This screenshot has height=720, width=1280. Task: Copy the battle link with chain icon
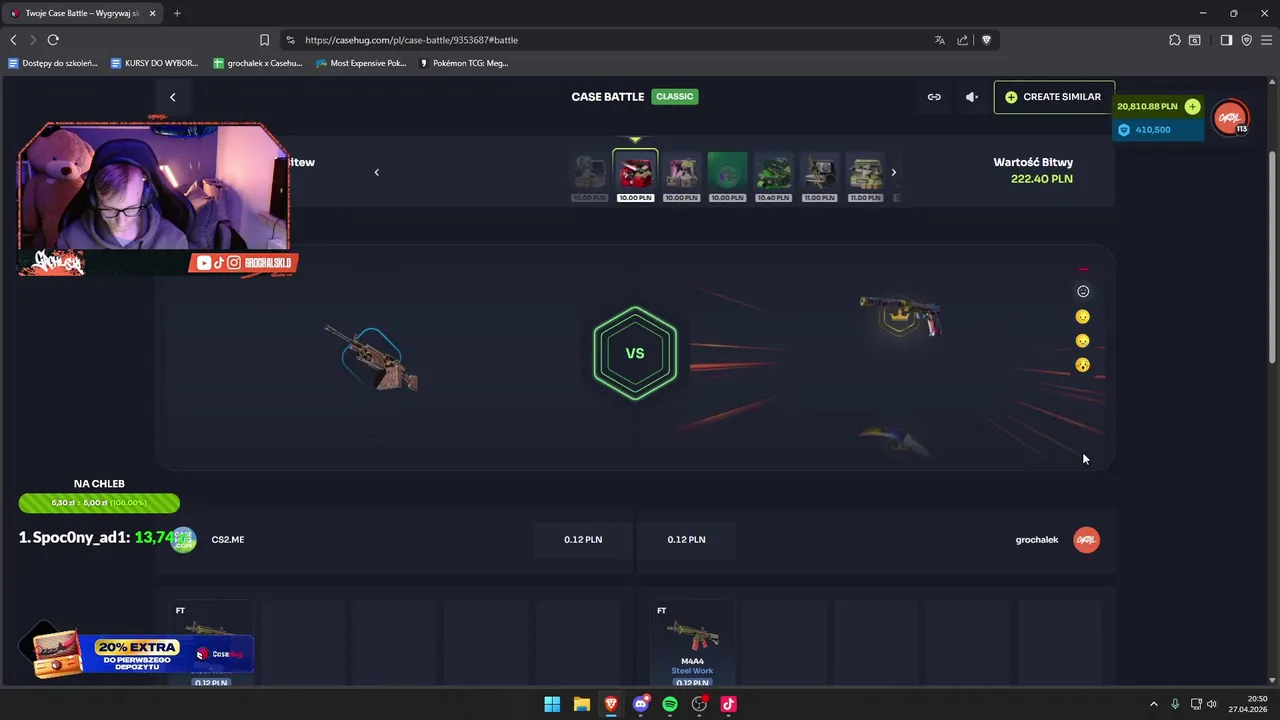tap(934, 97)
